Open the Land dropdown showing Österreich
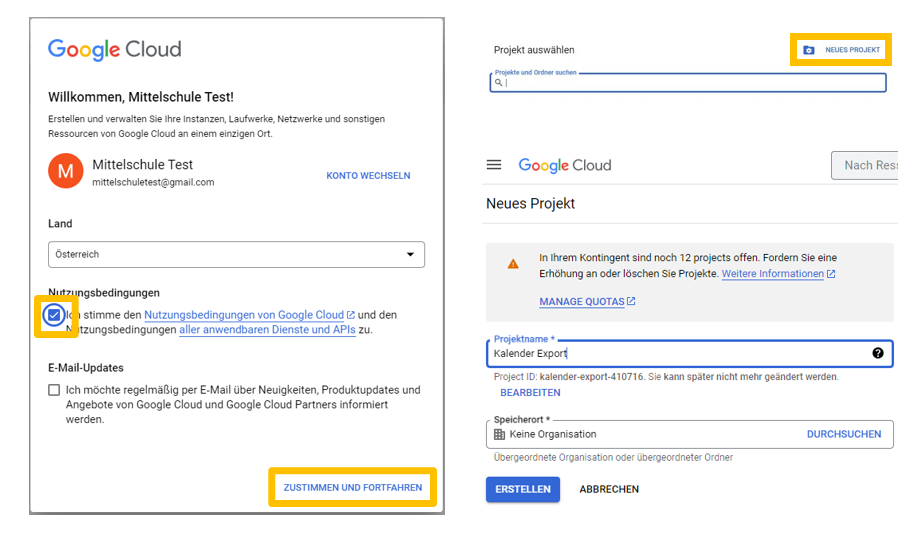This screenshot has height=535, width=909. [x=236, y=254]
